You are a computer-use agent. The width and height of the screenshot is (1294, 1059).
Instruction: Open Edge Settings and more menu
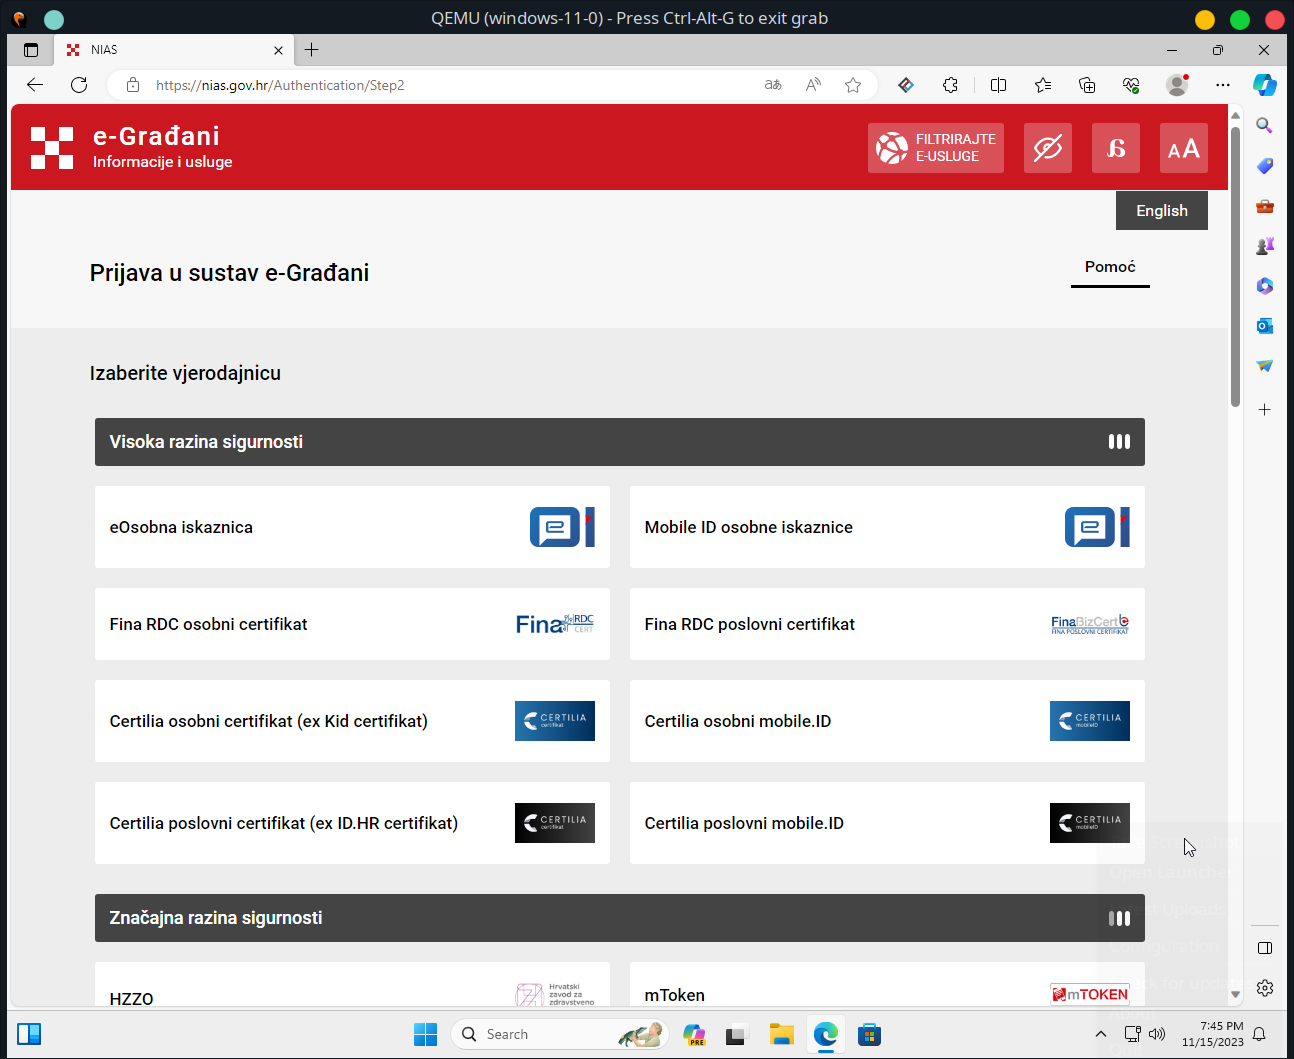1222,85
